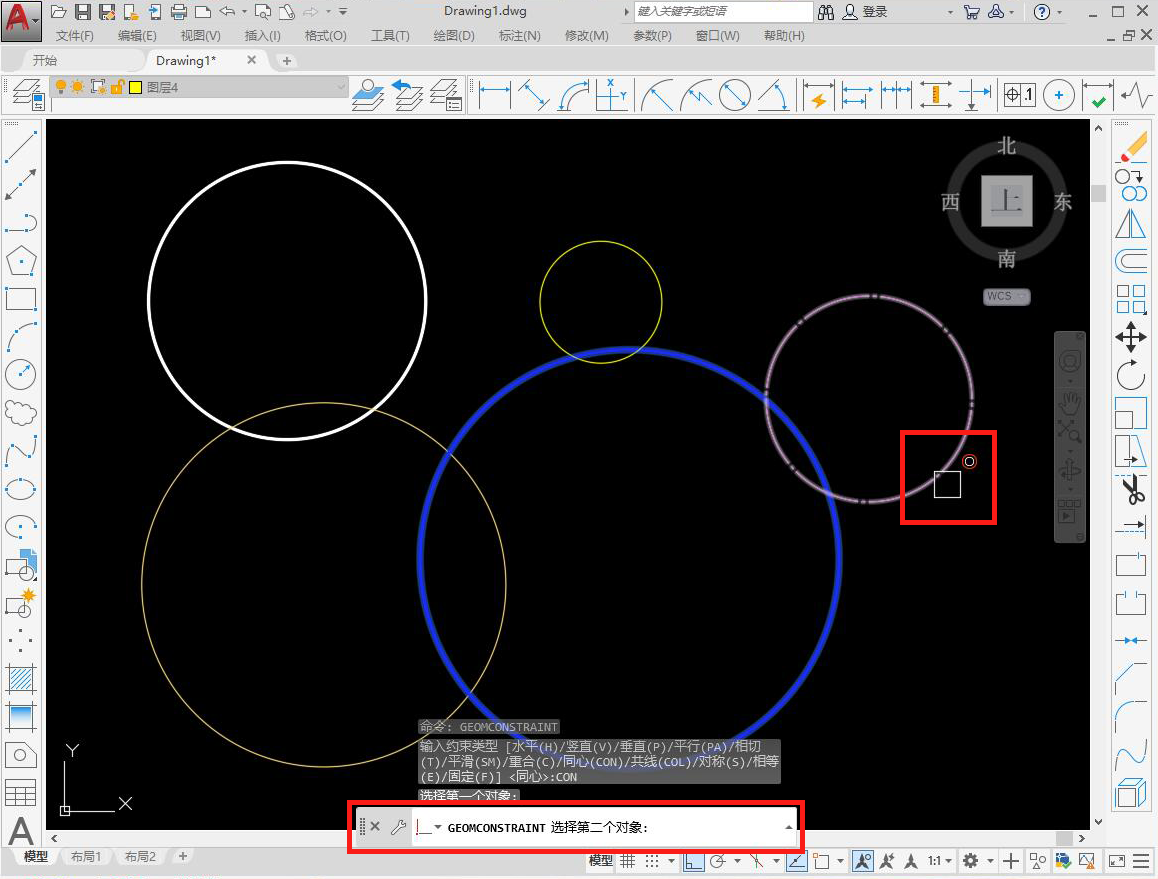Expand the 图层4 layer dropdown
The width and height of the screenshot is (1158, 879).
[340, 87]
